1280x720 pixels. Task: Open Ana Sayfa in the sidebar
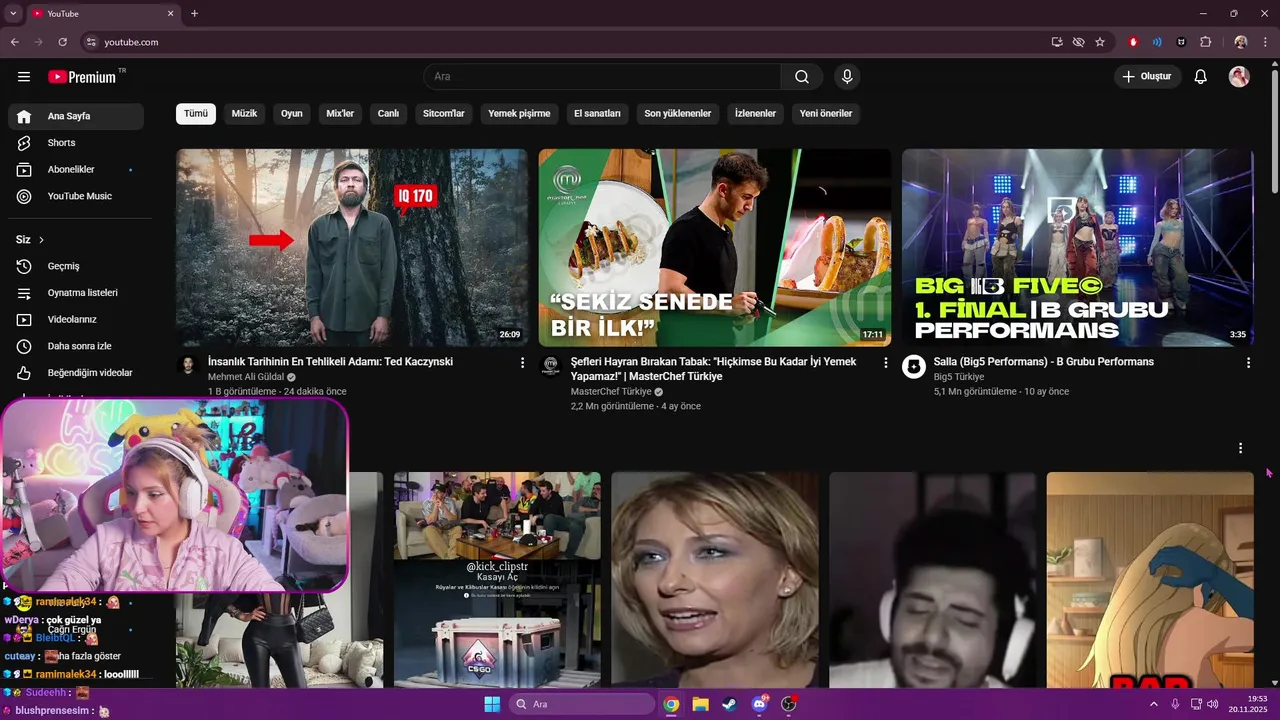pyautogui.click(x=76, y=116)
